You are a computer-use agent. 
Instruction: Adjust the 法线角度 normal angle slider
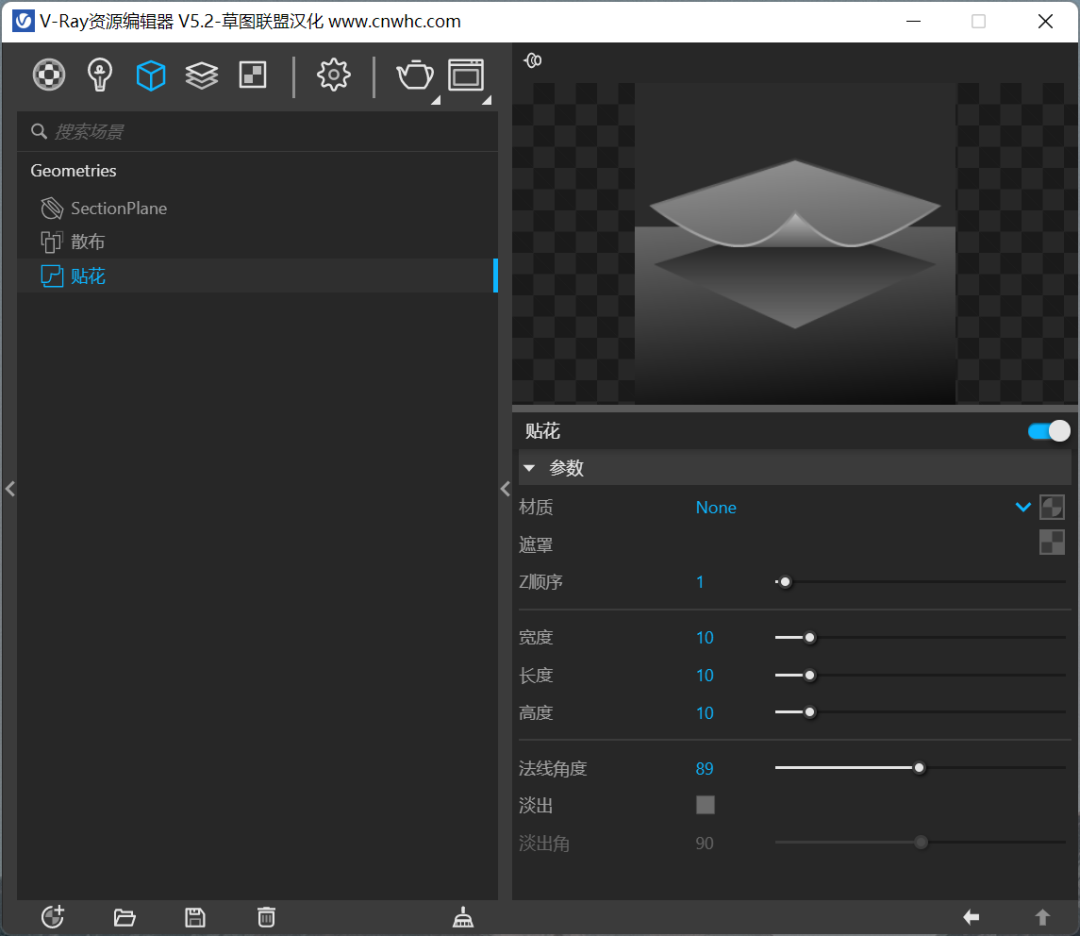[x=919, y=768]
